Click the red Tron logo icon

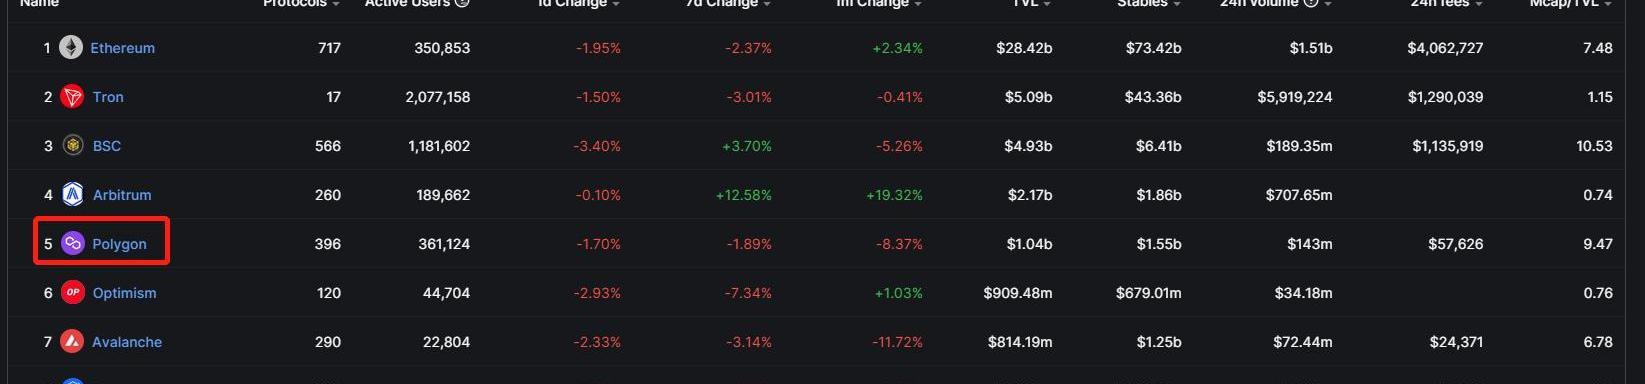pyautogui.click(x=71, y=96)
